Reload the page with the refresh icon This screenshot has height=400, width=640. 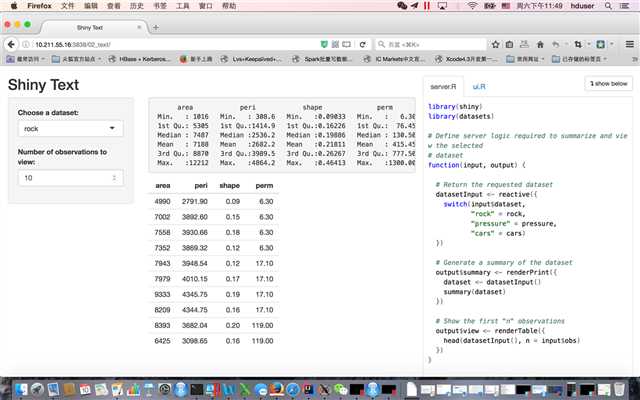point(362,44)
